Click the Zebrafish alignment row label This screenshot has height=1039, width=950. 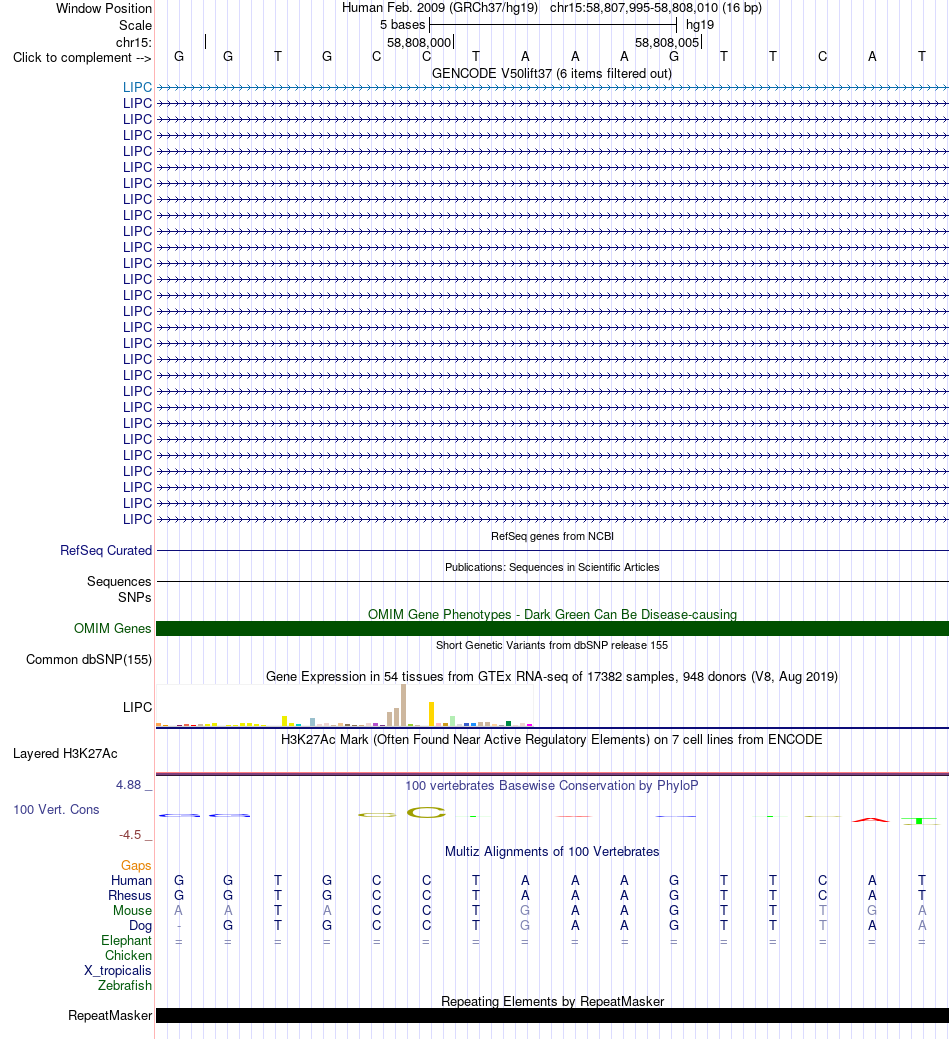click(x=125, y=985)
